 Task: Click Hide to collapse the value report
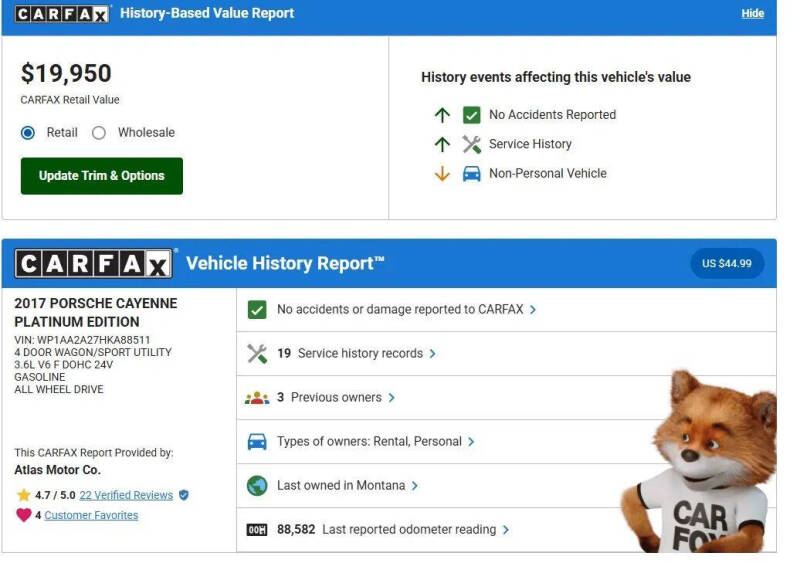[x=752, y=14]
